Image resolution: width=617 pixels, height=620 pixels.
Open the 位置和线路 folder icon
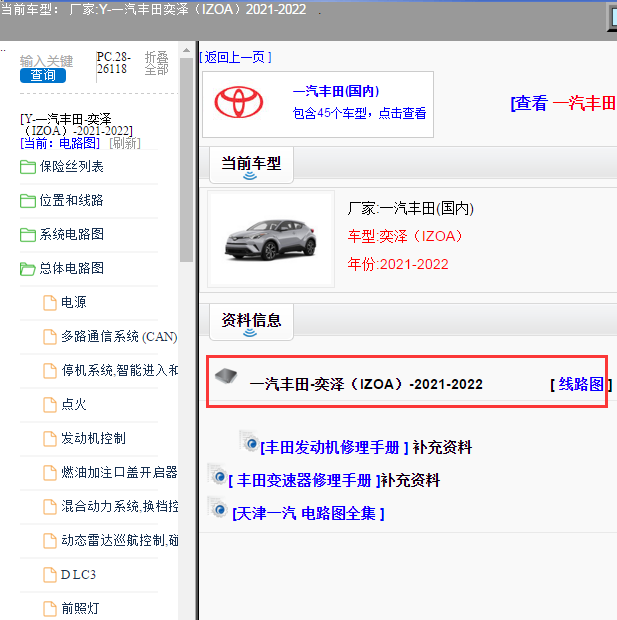28,200
